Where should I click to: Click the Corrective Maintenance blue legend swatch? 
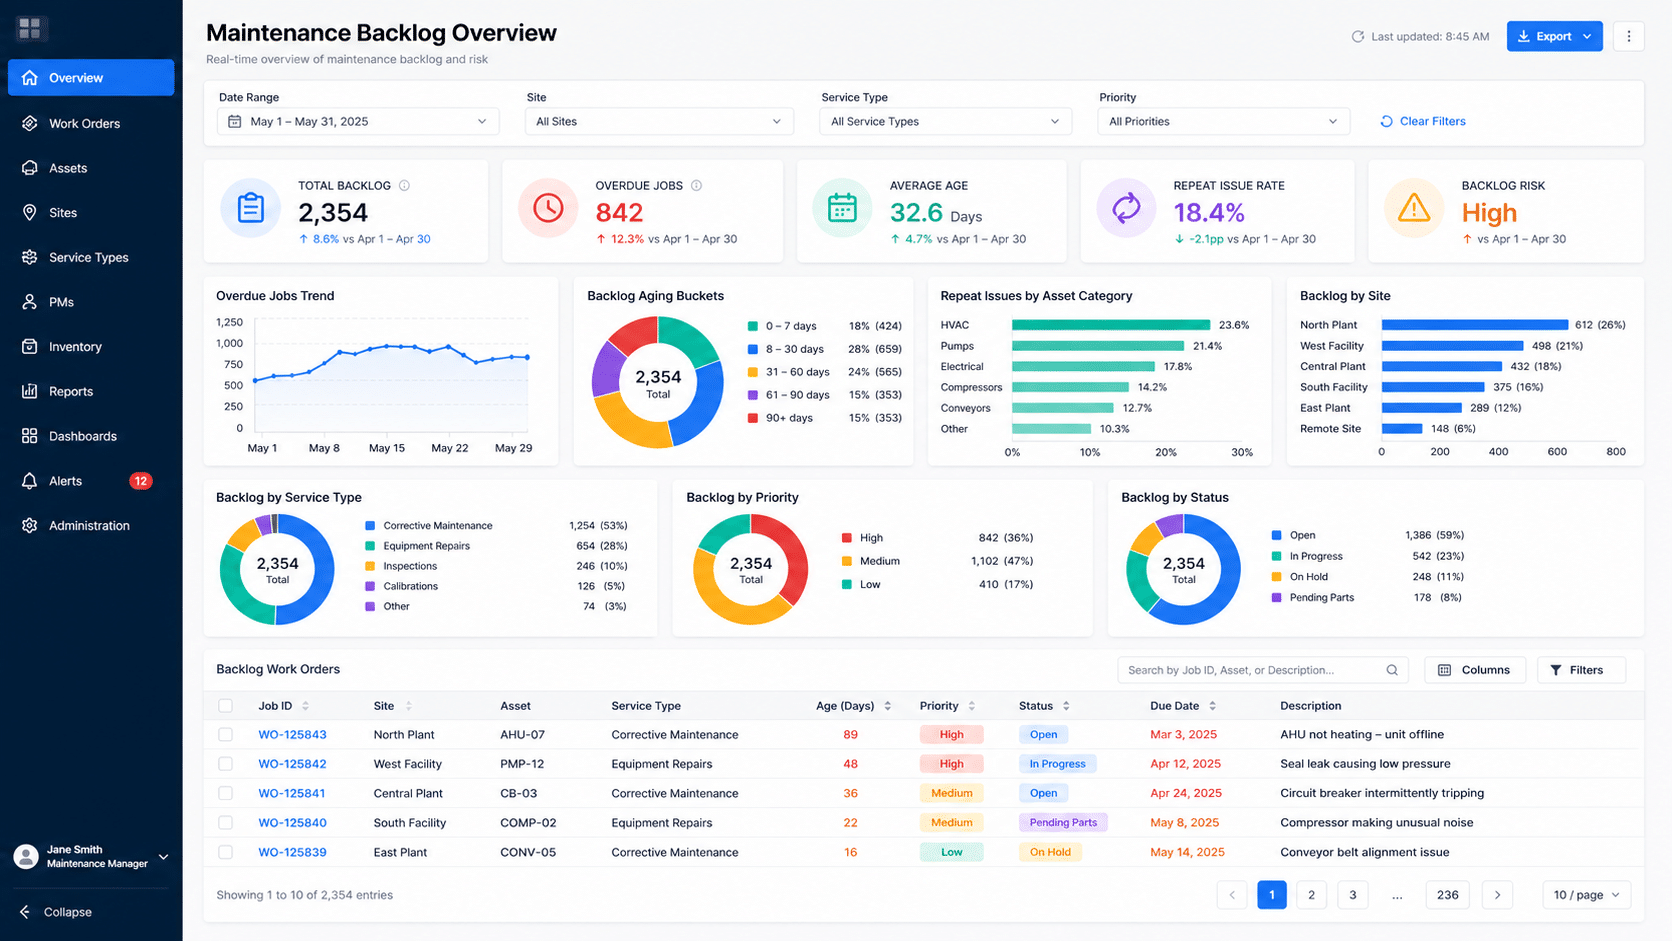370,526
